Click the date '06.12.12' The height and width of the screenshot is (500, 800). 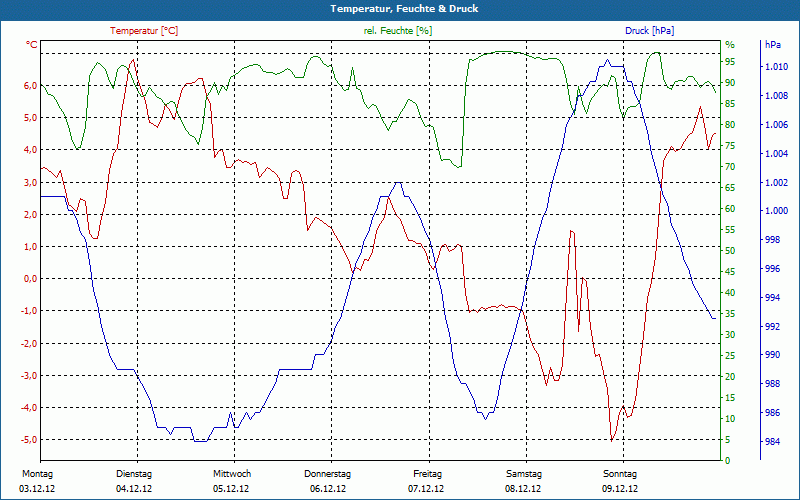click(x=328, y=489)
